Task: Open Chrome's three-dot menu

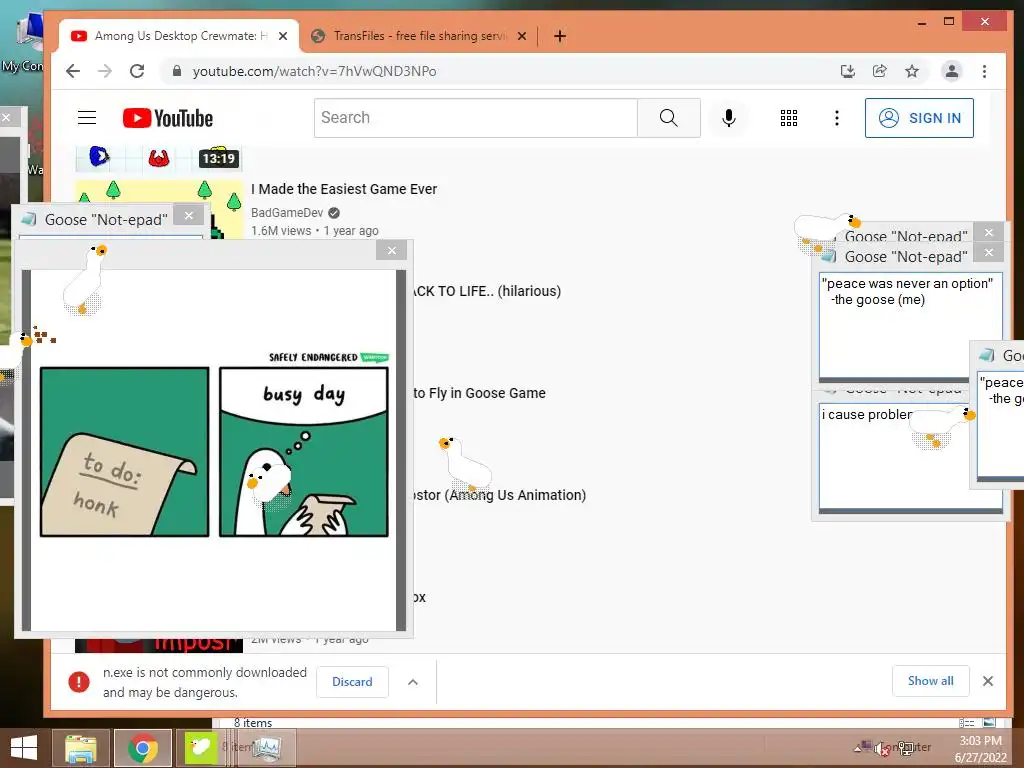Action: click(x=984, y=71)
